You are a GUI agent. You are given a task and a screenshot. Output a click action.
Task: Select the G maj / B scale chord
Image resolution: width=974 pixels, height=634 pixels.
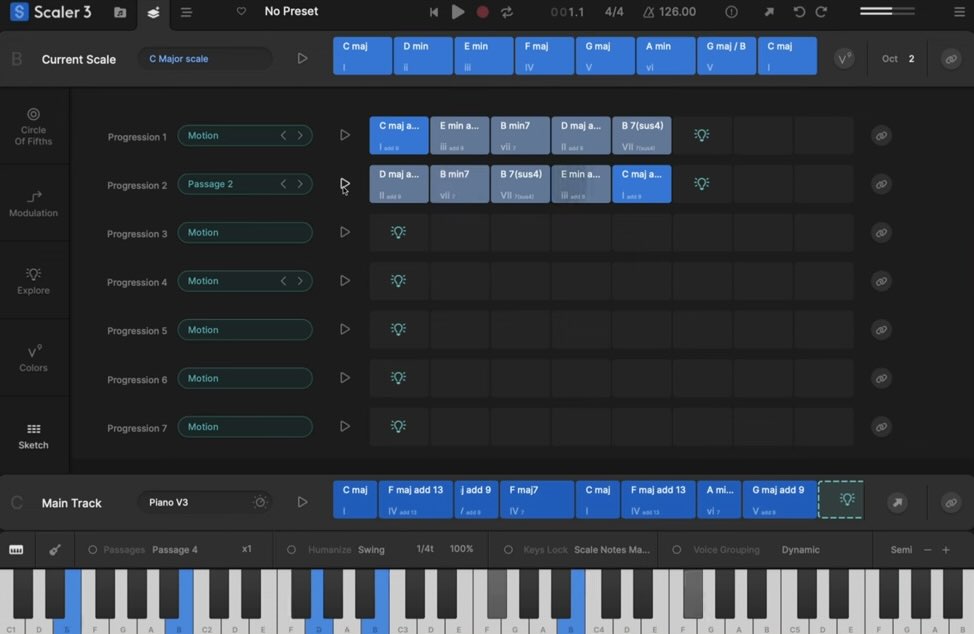pyautogui.click(x=726, y=56)
